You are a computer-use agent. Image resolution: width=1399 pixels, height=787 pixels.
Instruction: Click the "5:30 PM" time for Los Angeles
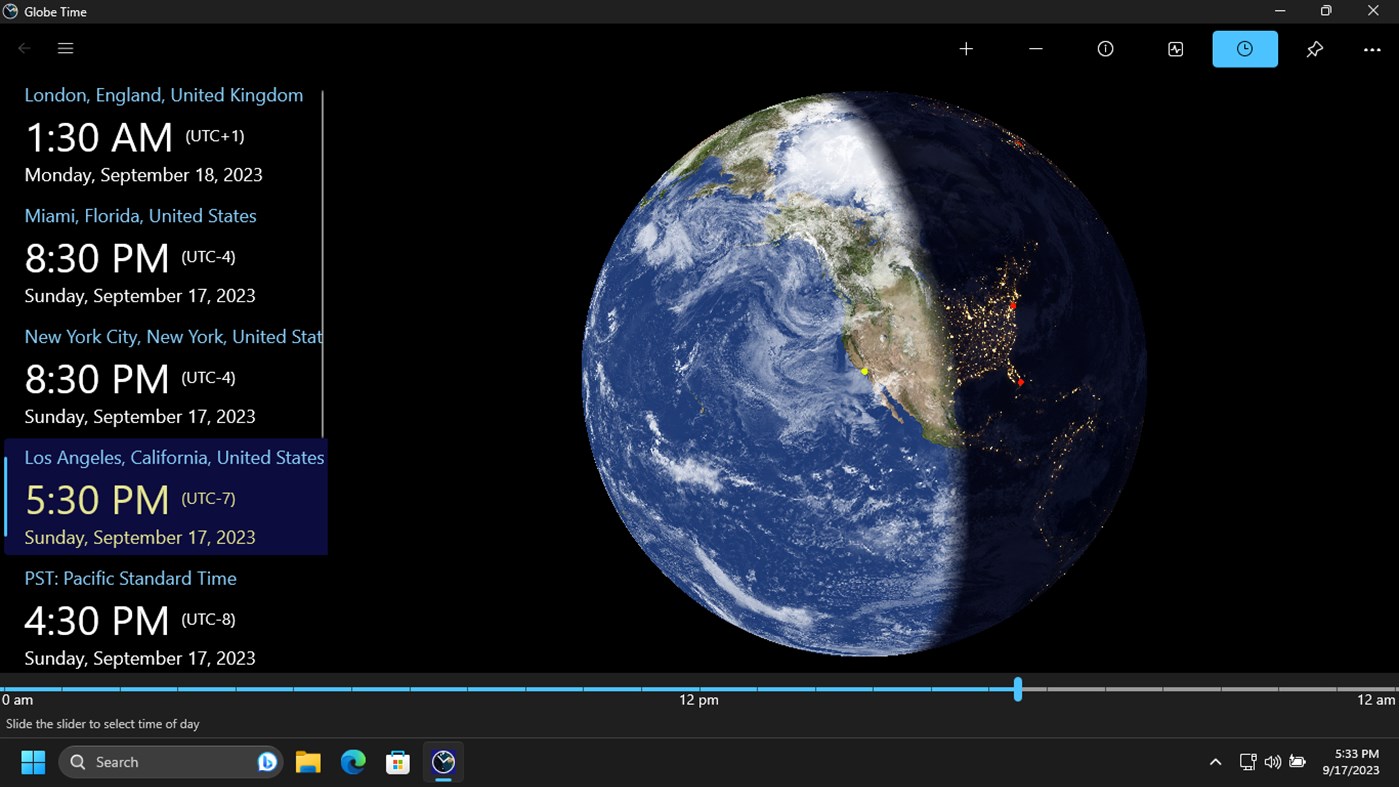(97, 500)
